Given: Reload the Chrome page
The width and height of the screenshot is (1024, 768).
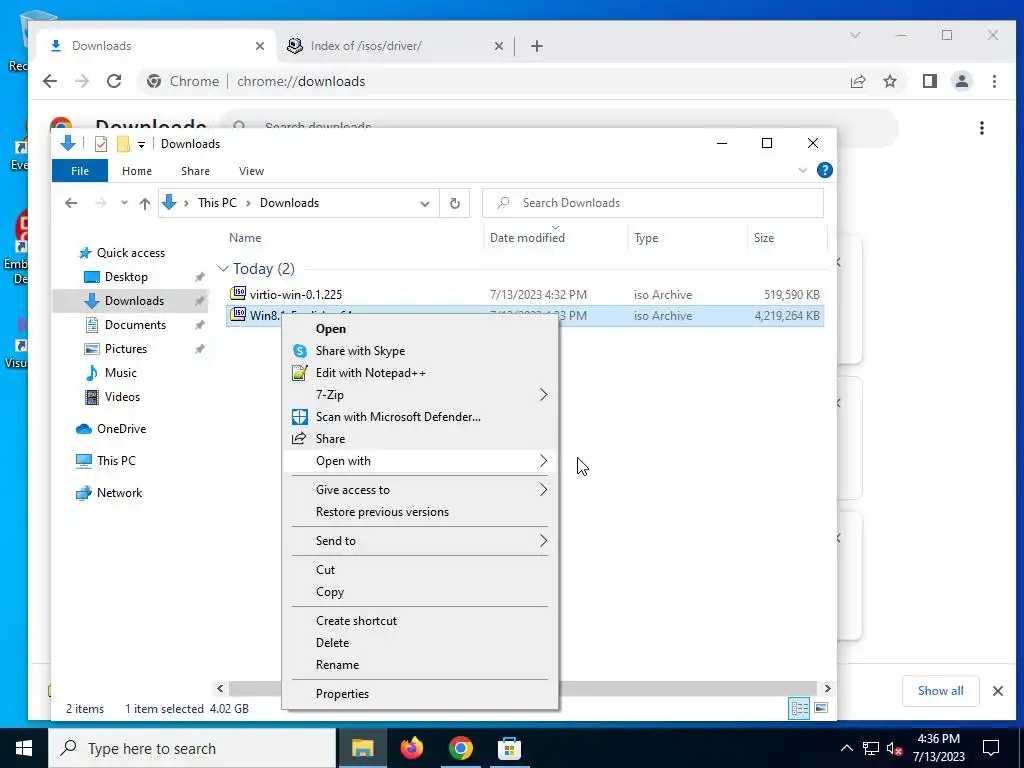Looking at the screenshot, I should point(114,81).
